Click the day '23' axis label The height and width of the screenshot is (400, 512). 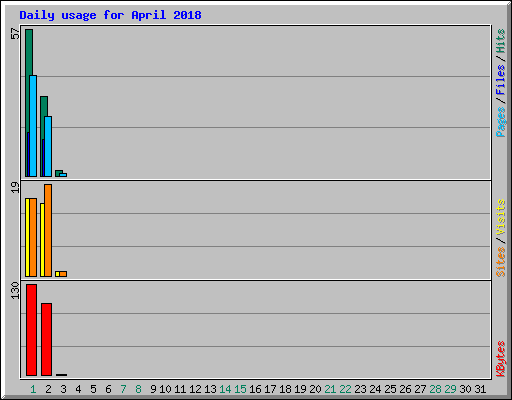click(x=360, y=389)
